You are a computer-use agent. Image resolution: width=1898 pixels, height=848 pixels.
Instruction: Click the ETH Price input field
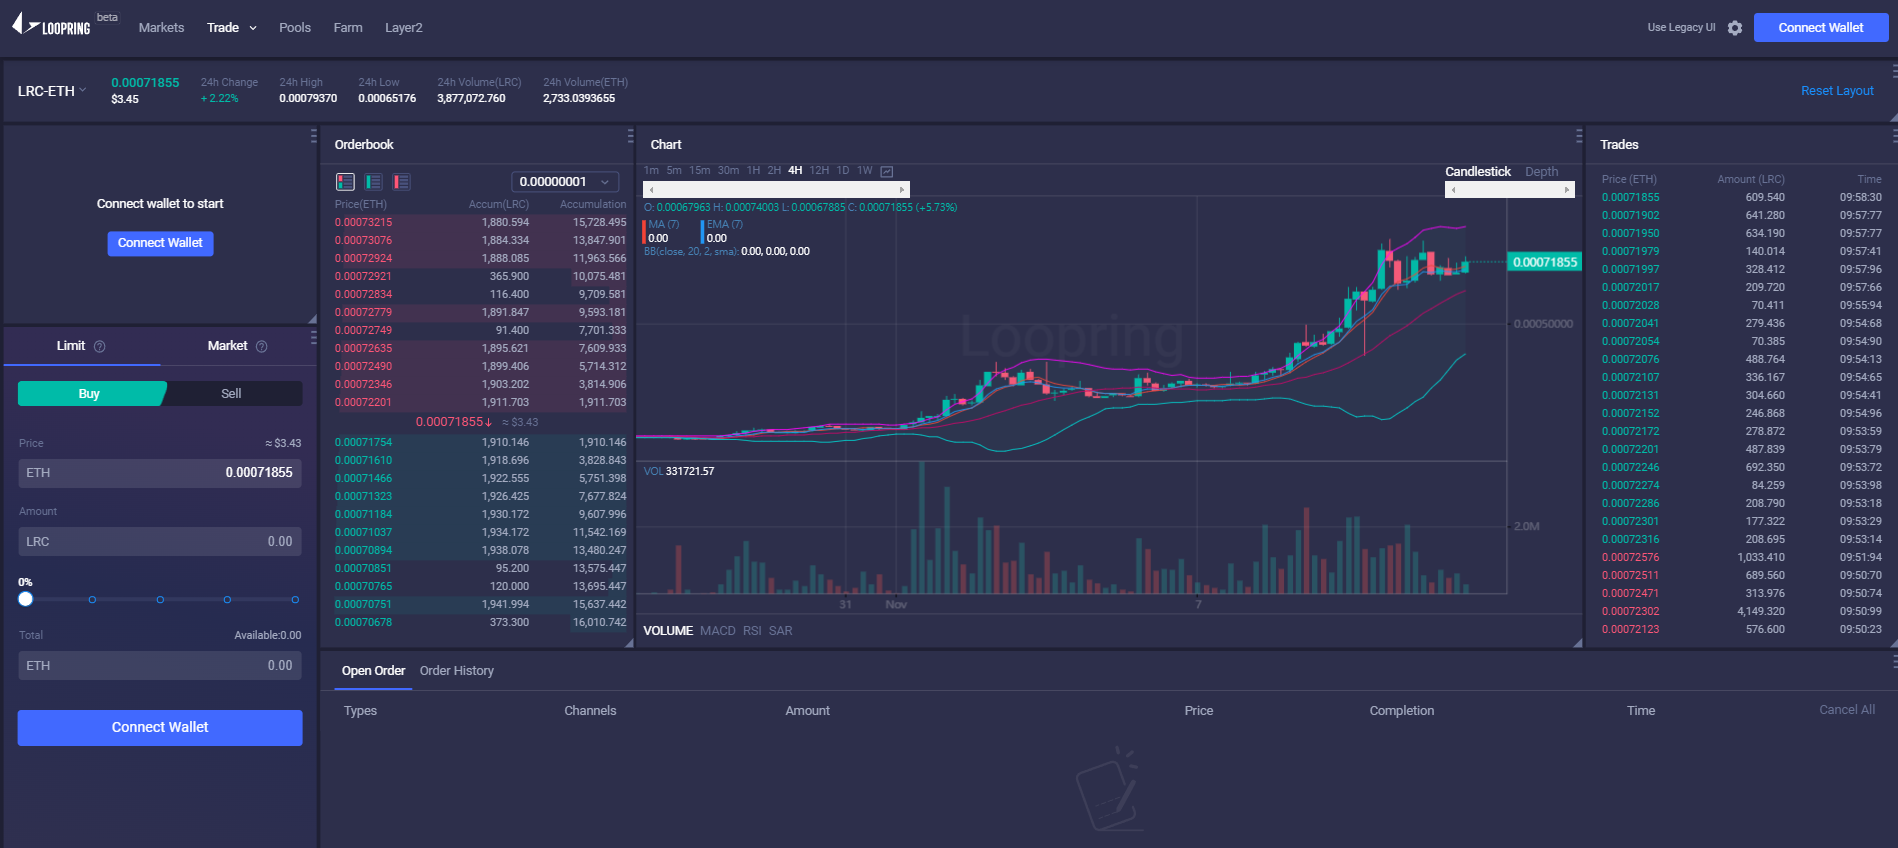[160, 473]
